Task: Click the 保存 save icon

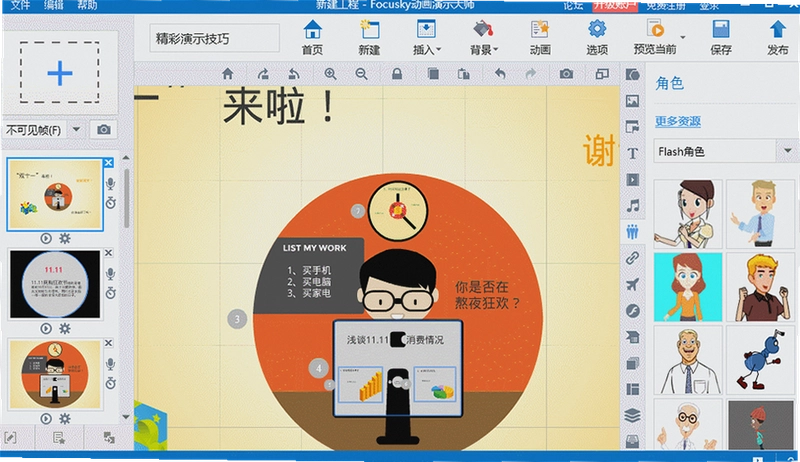Action: click(x=721, y=30)
